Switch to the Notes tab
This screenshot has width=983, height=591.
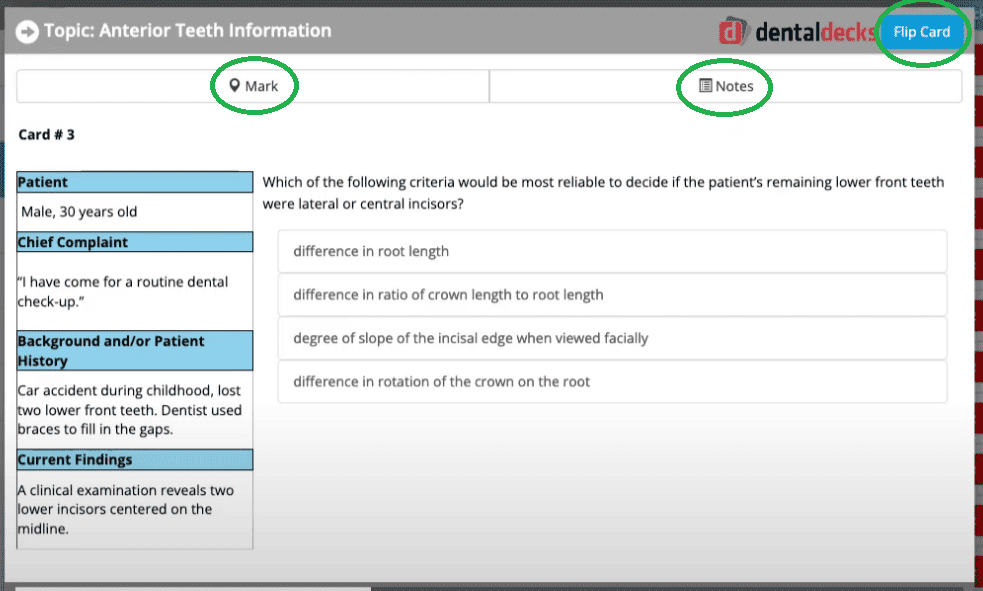724,86
